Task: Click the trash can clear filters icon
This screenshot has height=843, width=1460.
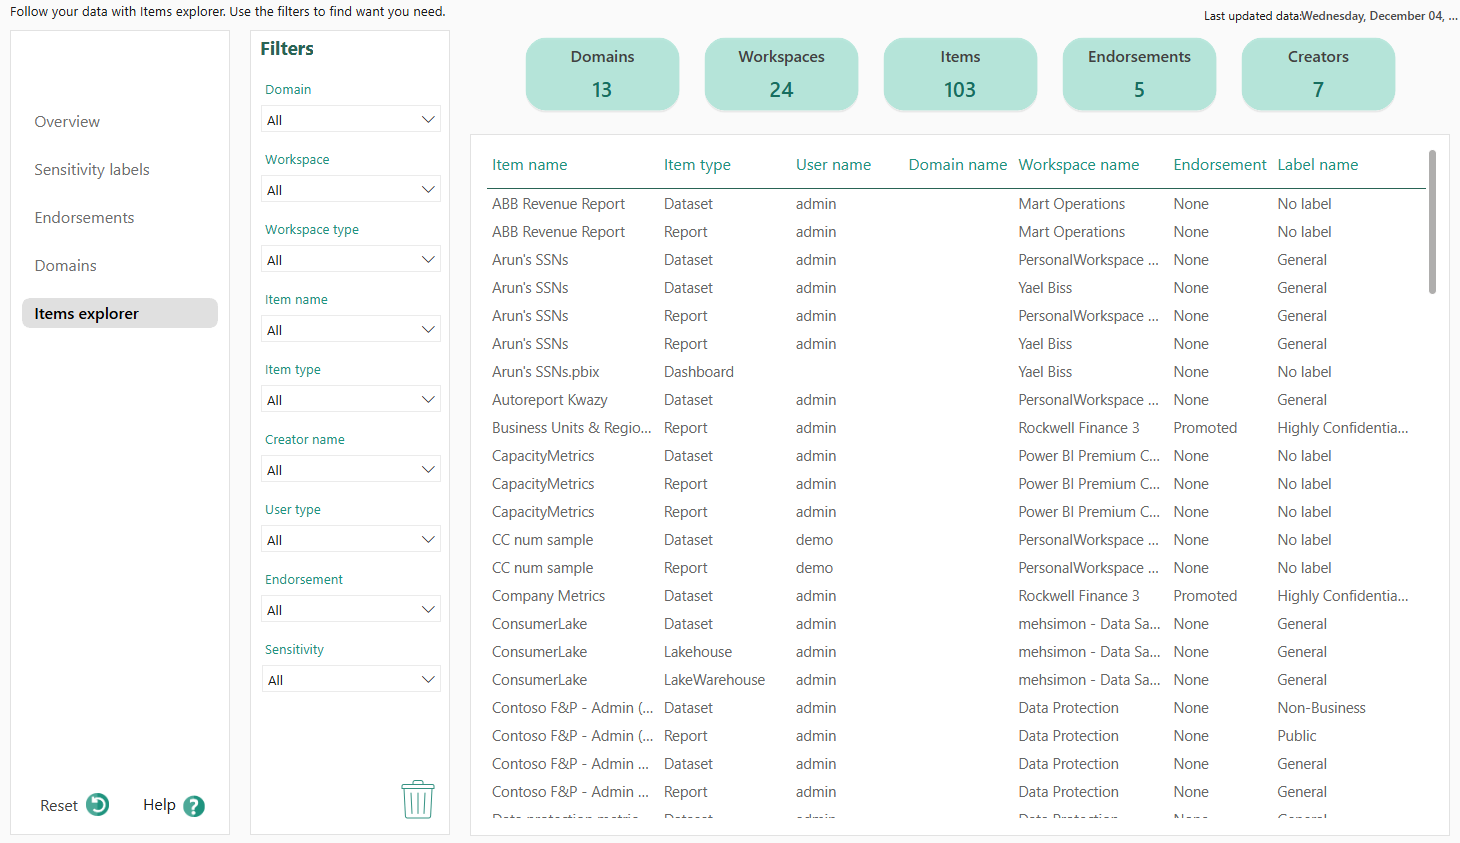Action: click(x=418, y=800)
